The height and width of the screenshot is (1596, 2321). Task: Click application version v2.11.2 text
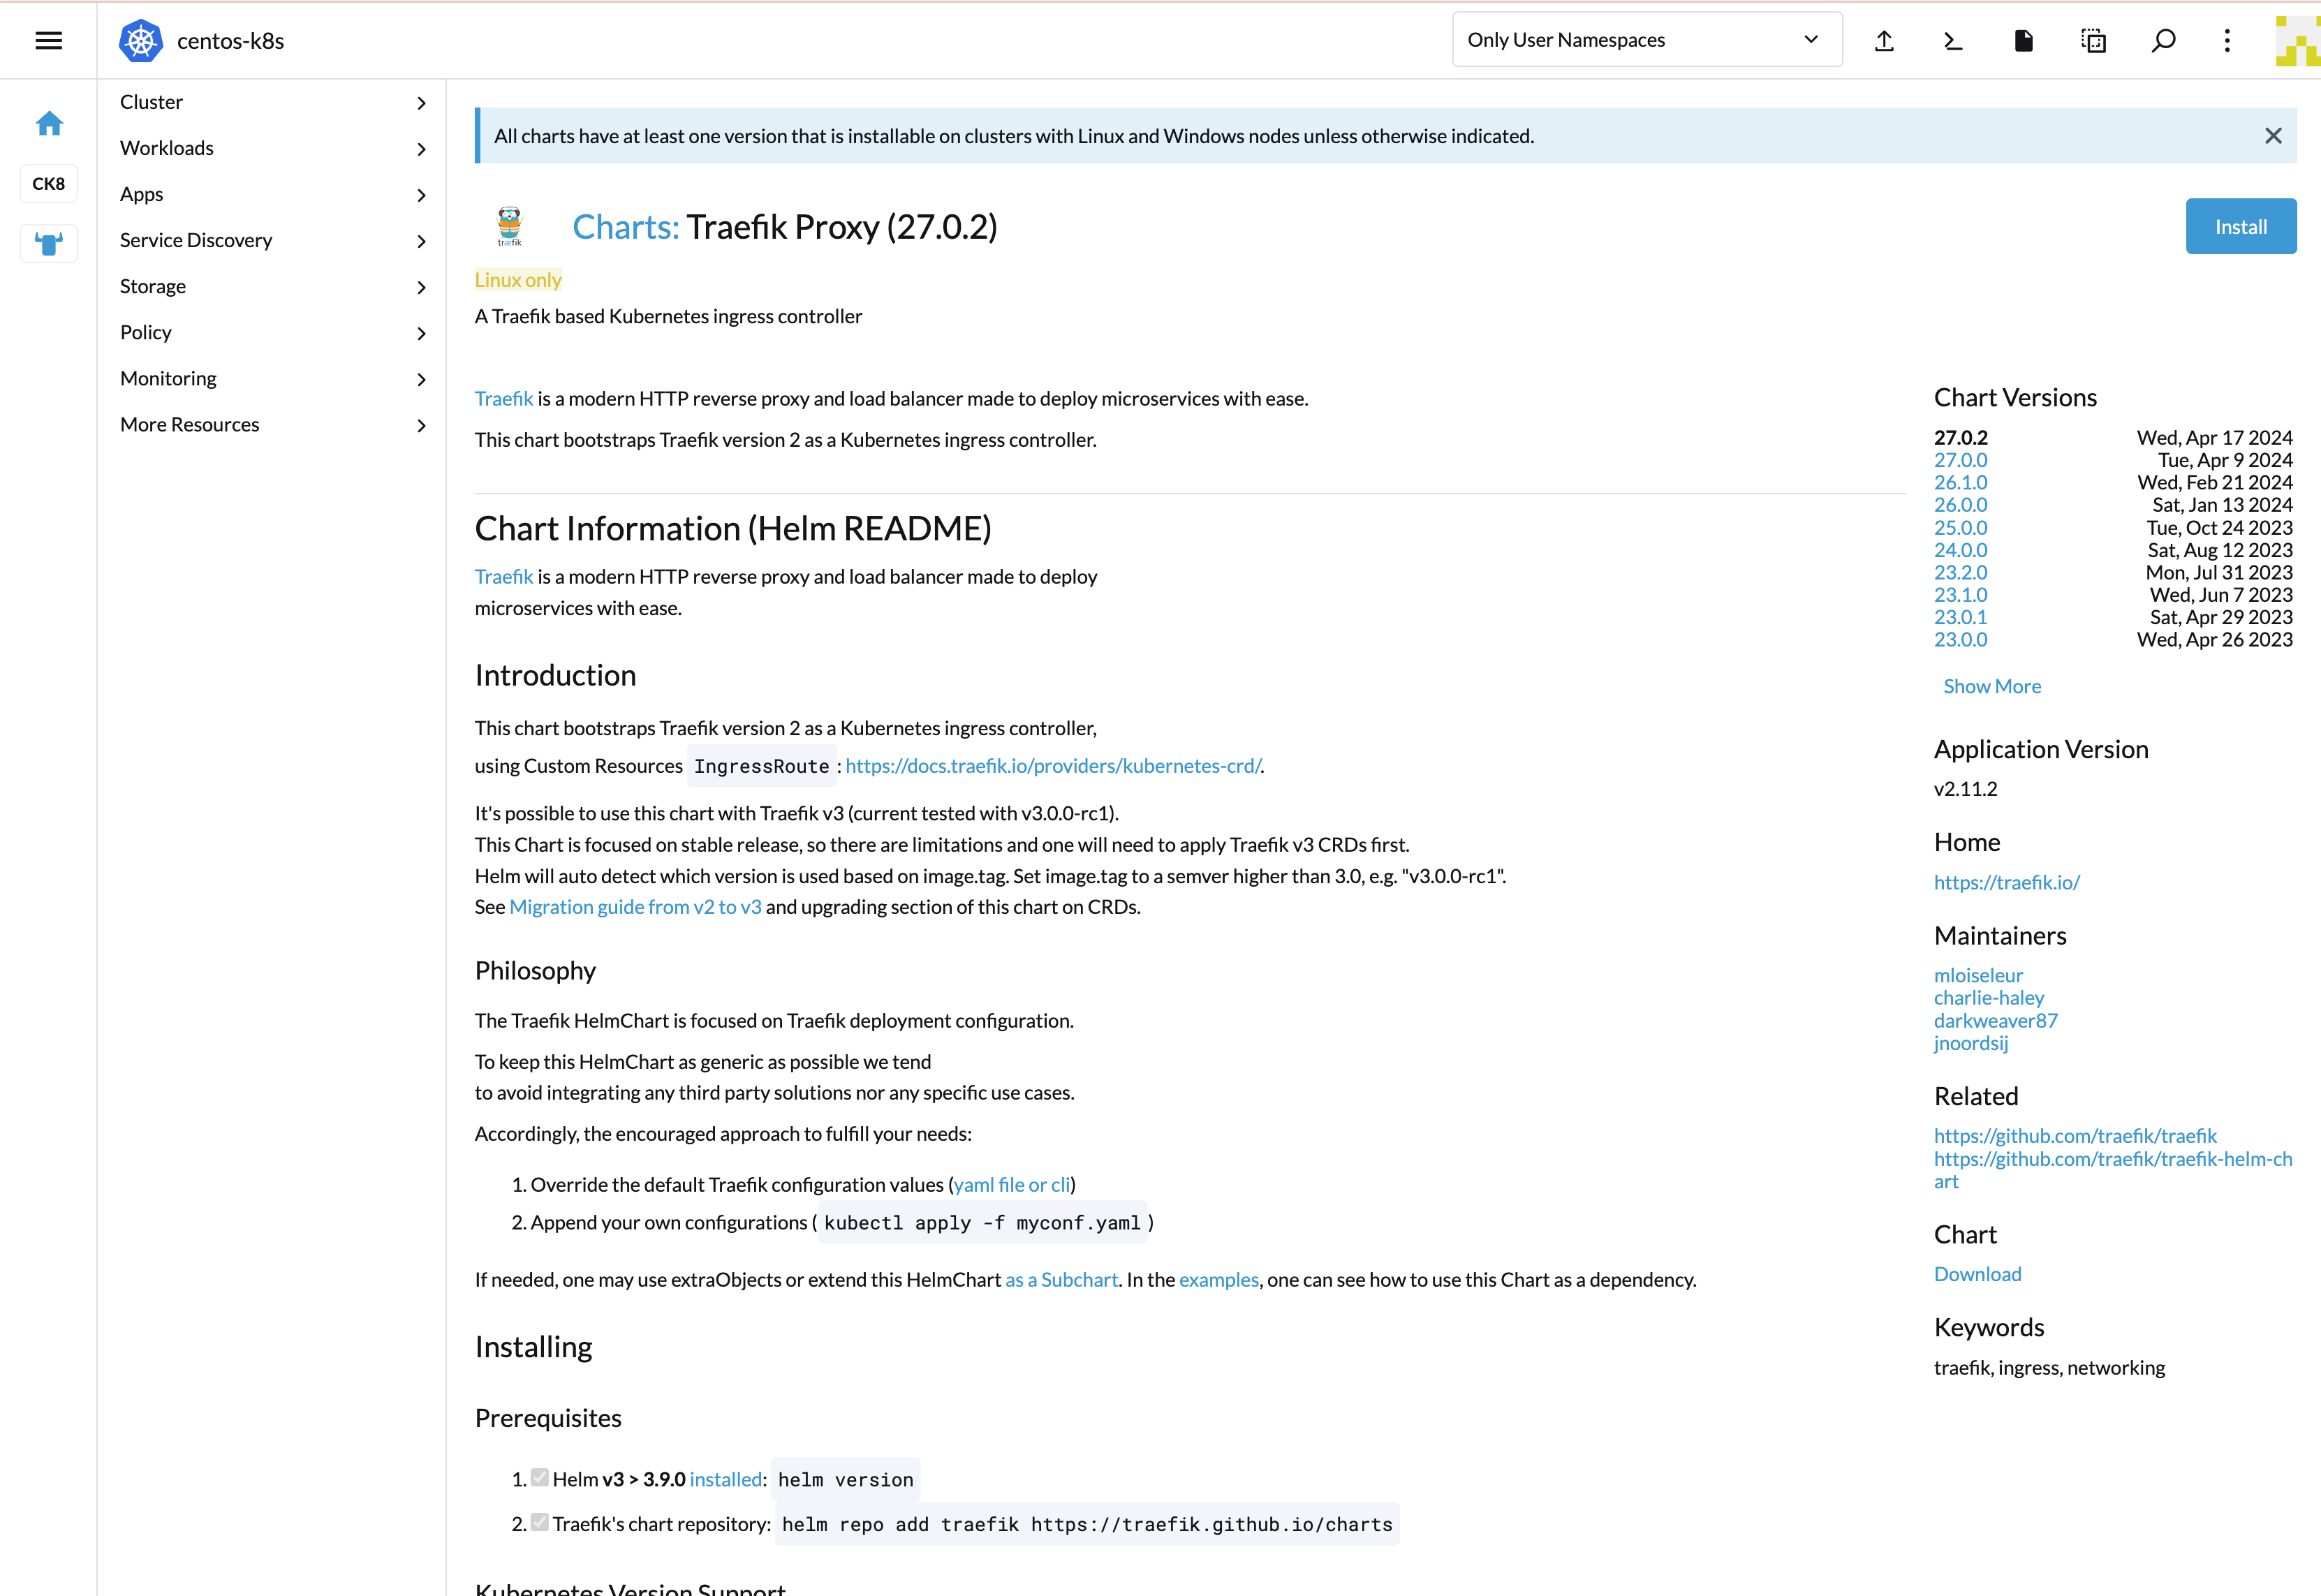coord(1965,789)
